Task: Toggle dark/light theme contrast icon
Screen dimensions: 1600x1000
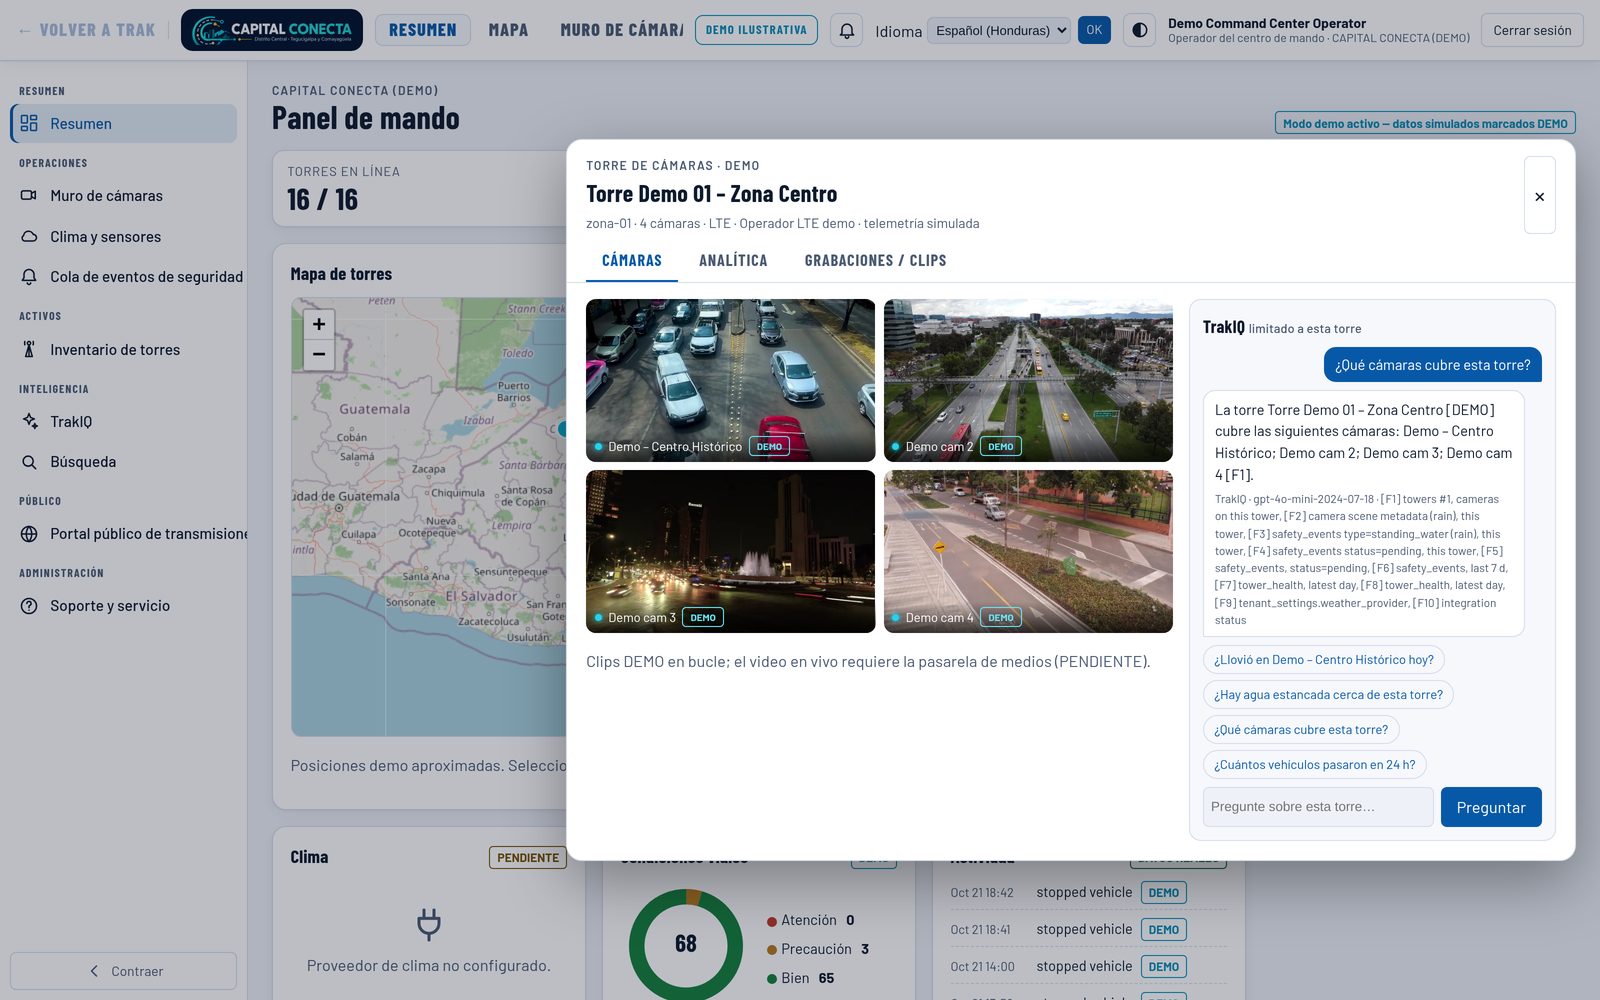Action: click(1139, 30)
